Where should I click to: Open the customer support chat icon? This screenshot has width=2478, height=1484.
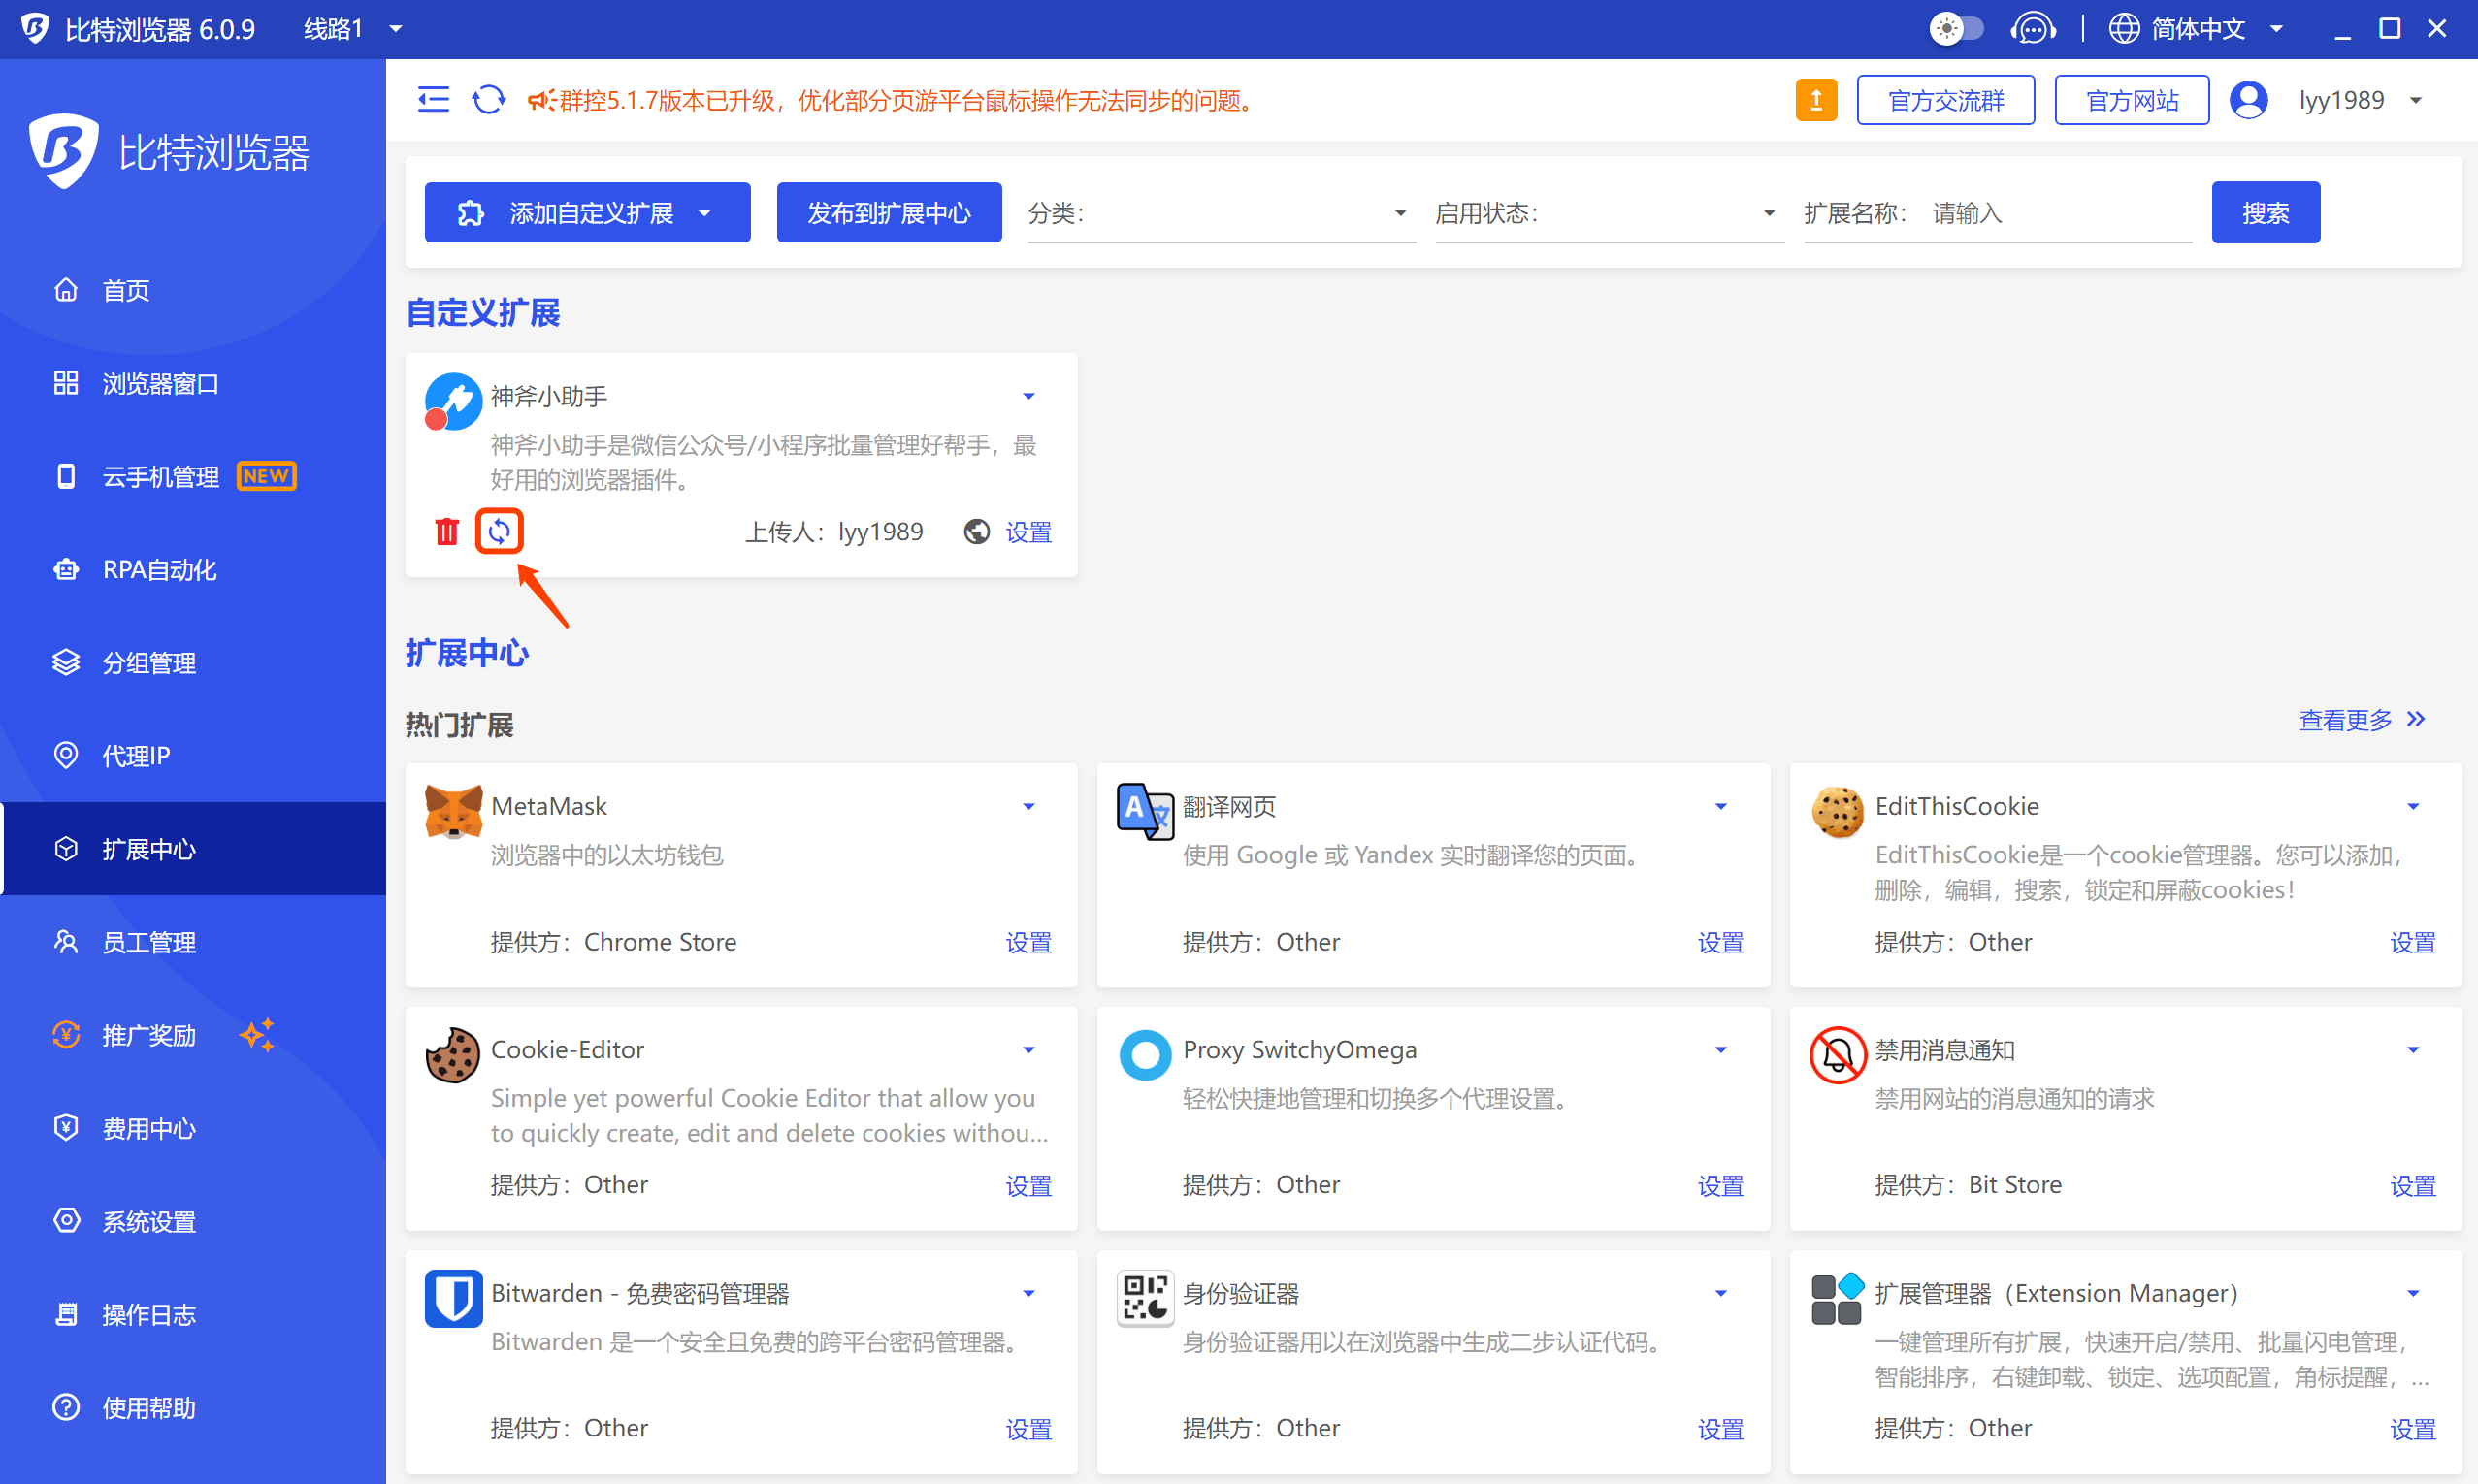click(2032, 29)
